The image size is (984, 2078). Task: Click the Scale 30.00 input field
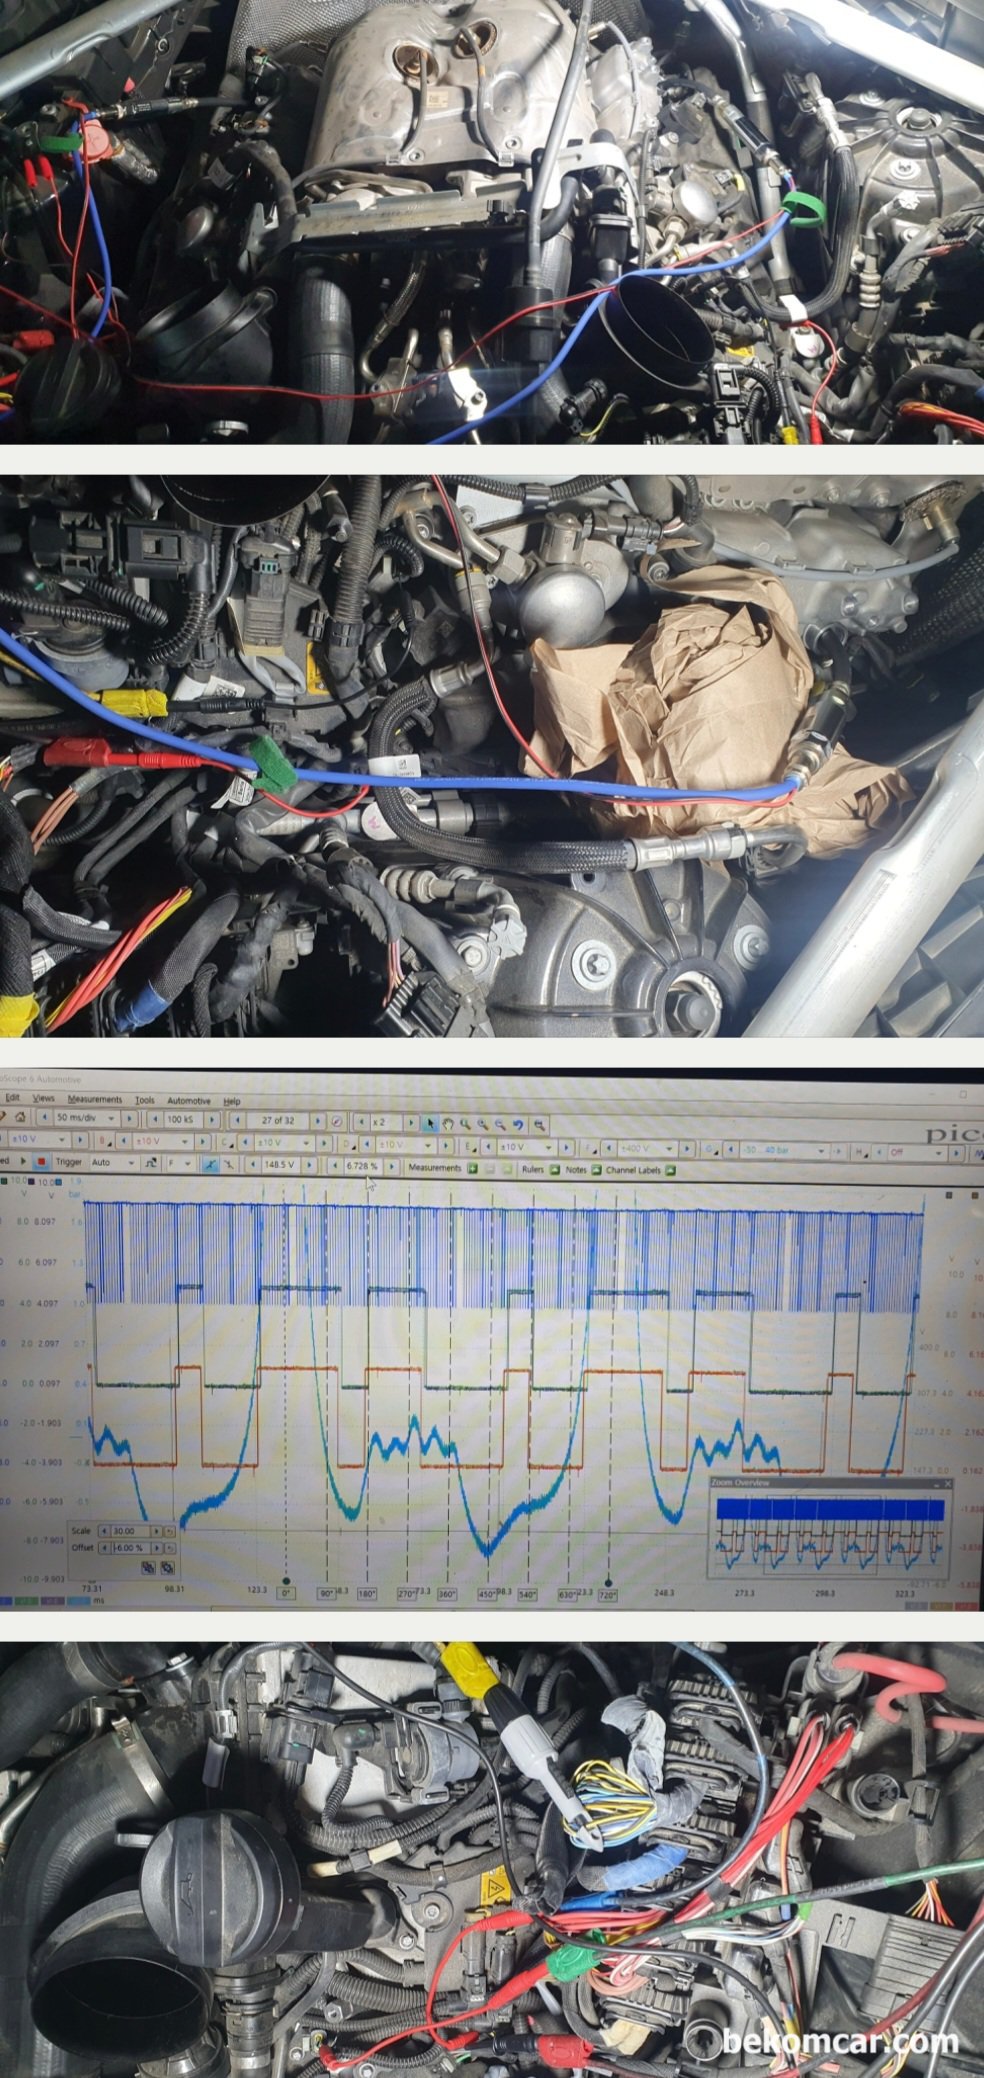[129, 1531]
